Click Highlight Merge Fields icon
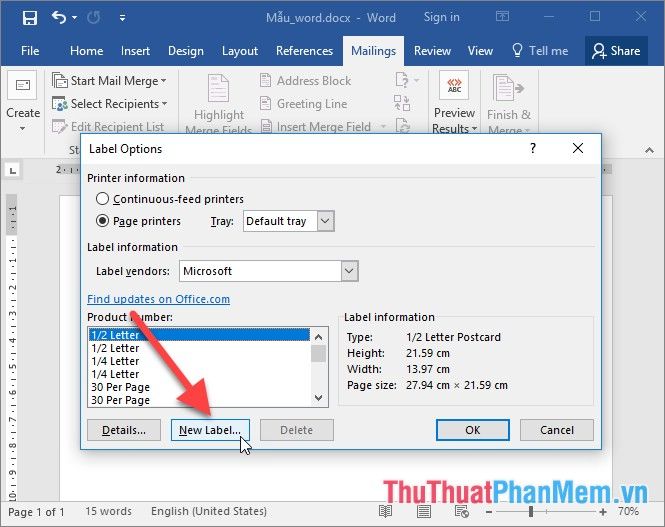 (x=219, y=88)
